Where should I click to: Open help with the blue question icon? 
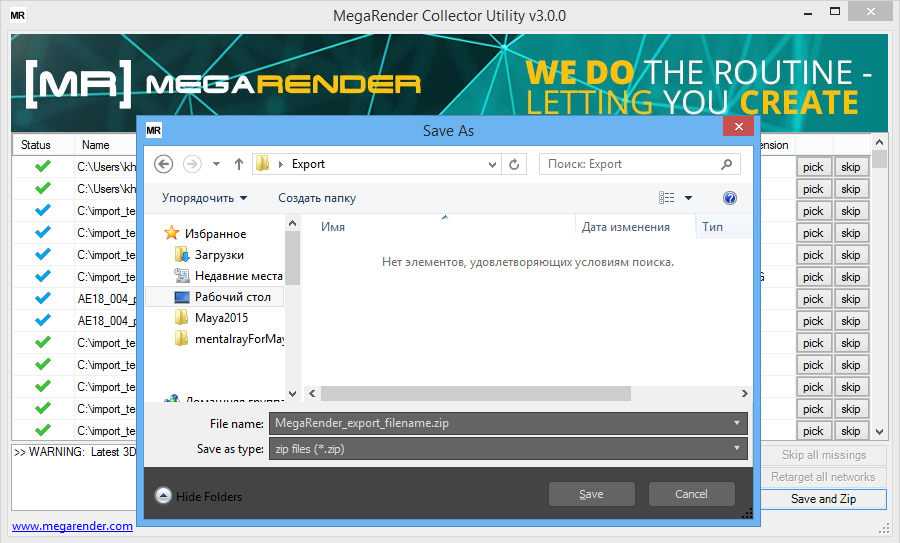[730, 198]
